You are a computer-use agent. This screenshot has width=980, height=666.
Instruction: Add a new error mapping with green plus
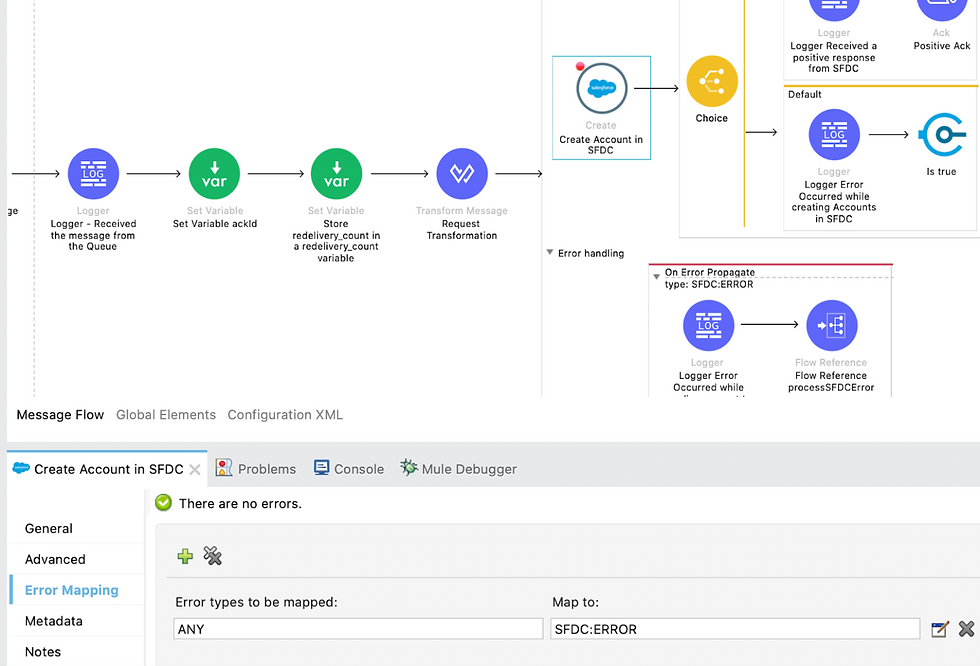(x=185, y=556)
